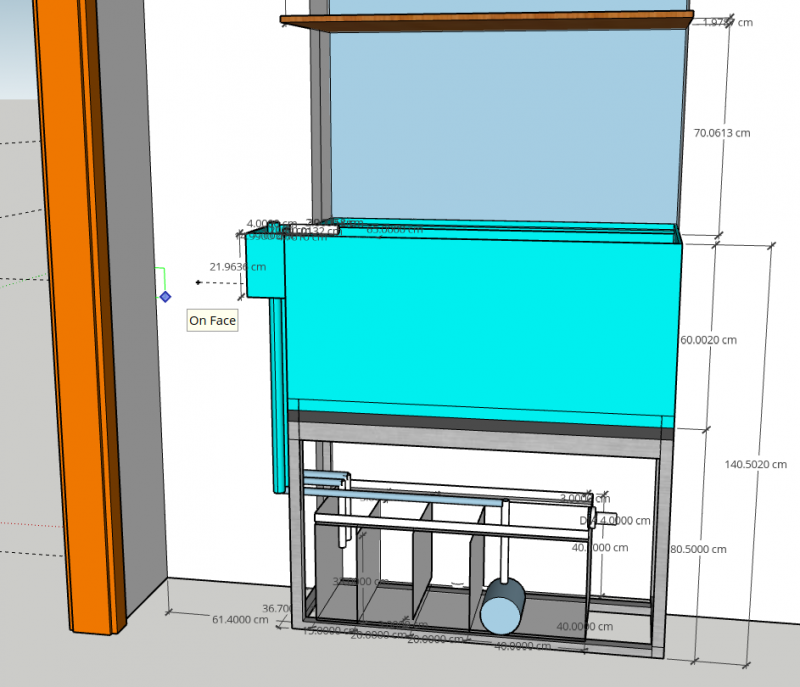
Task: Click the 'DIA 4.0000 cm' pipe diameter label
Action: pyautogui.click(x=615, y=521)
